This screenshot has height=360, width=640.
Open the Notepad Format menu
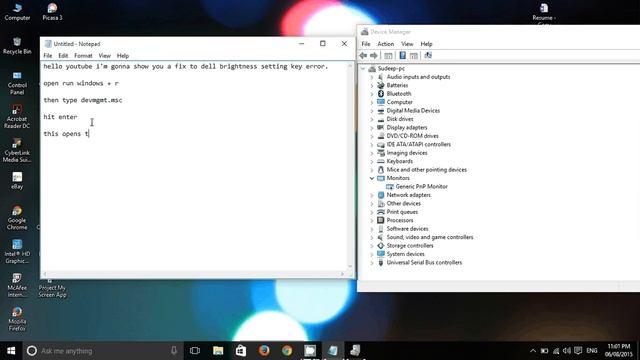[83, 56]
